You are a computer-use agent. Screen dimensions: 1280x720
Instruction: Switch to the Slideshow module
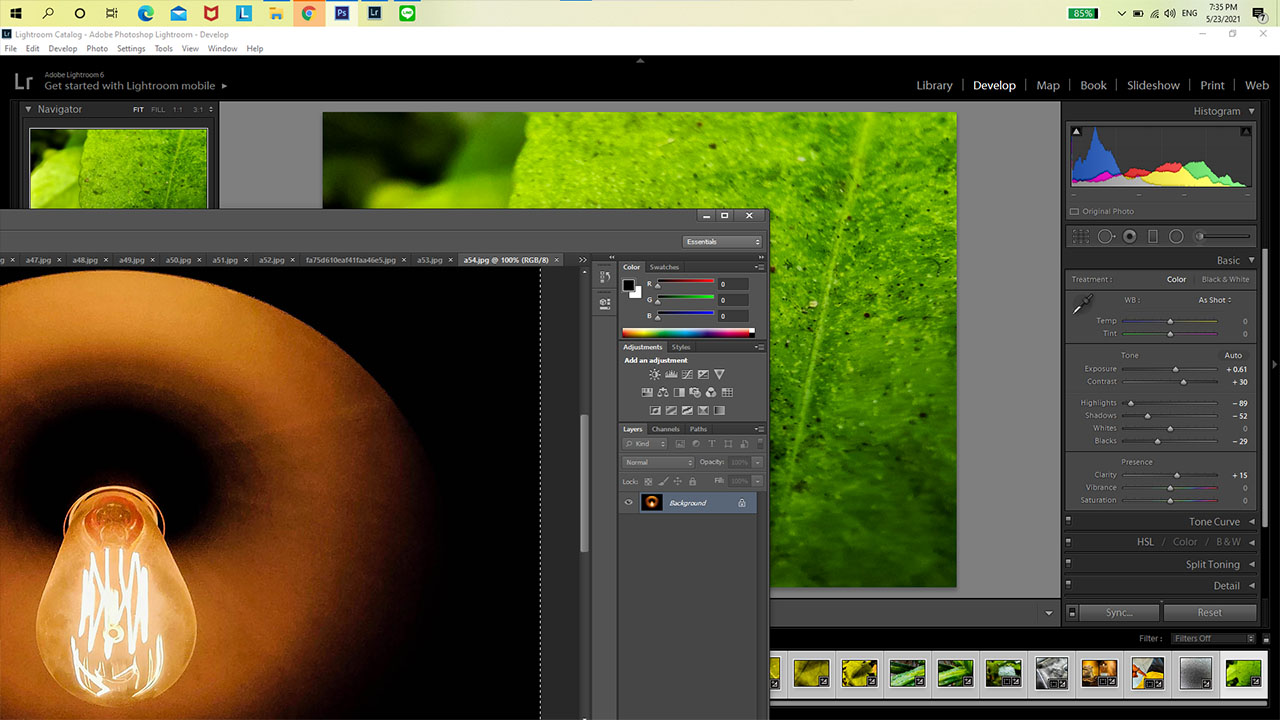point(1153,85)
